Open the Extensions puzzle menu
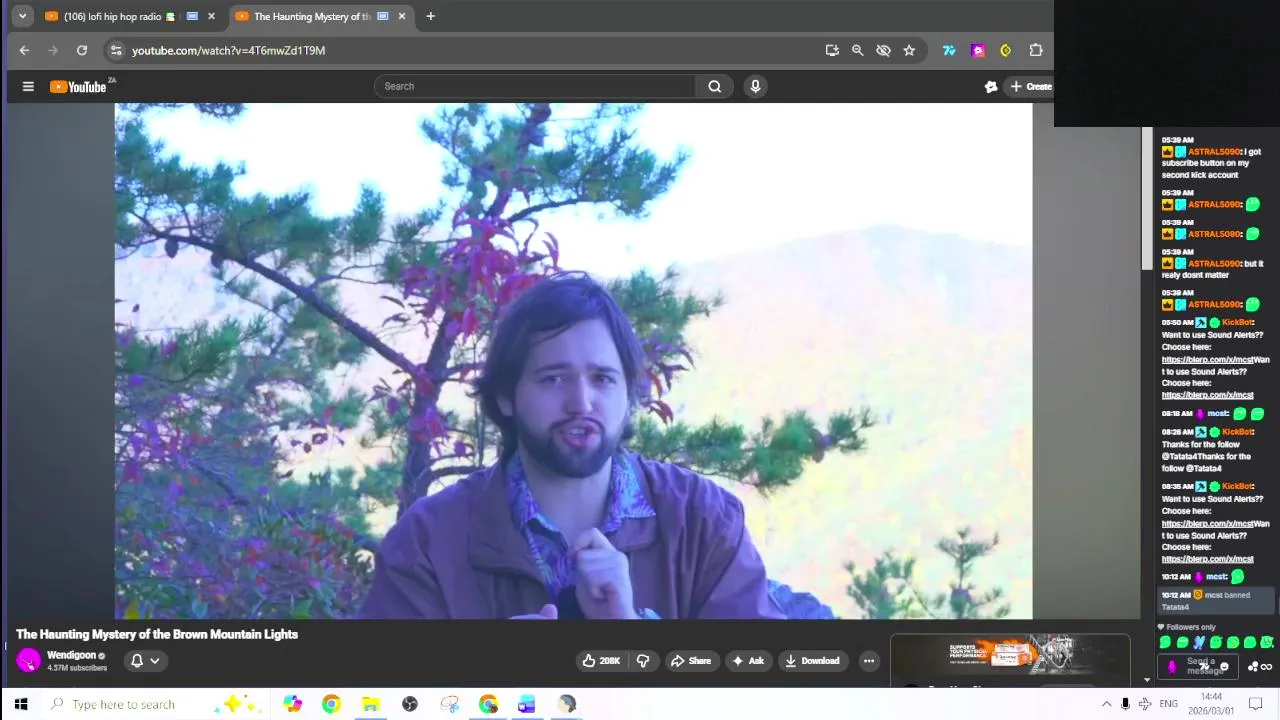Image resolution: width=1280 pixels, height=720 pixels. [x=1036, y=50]
